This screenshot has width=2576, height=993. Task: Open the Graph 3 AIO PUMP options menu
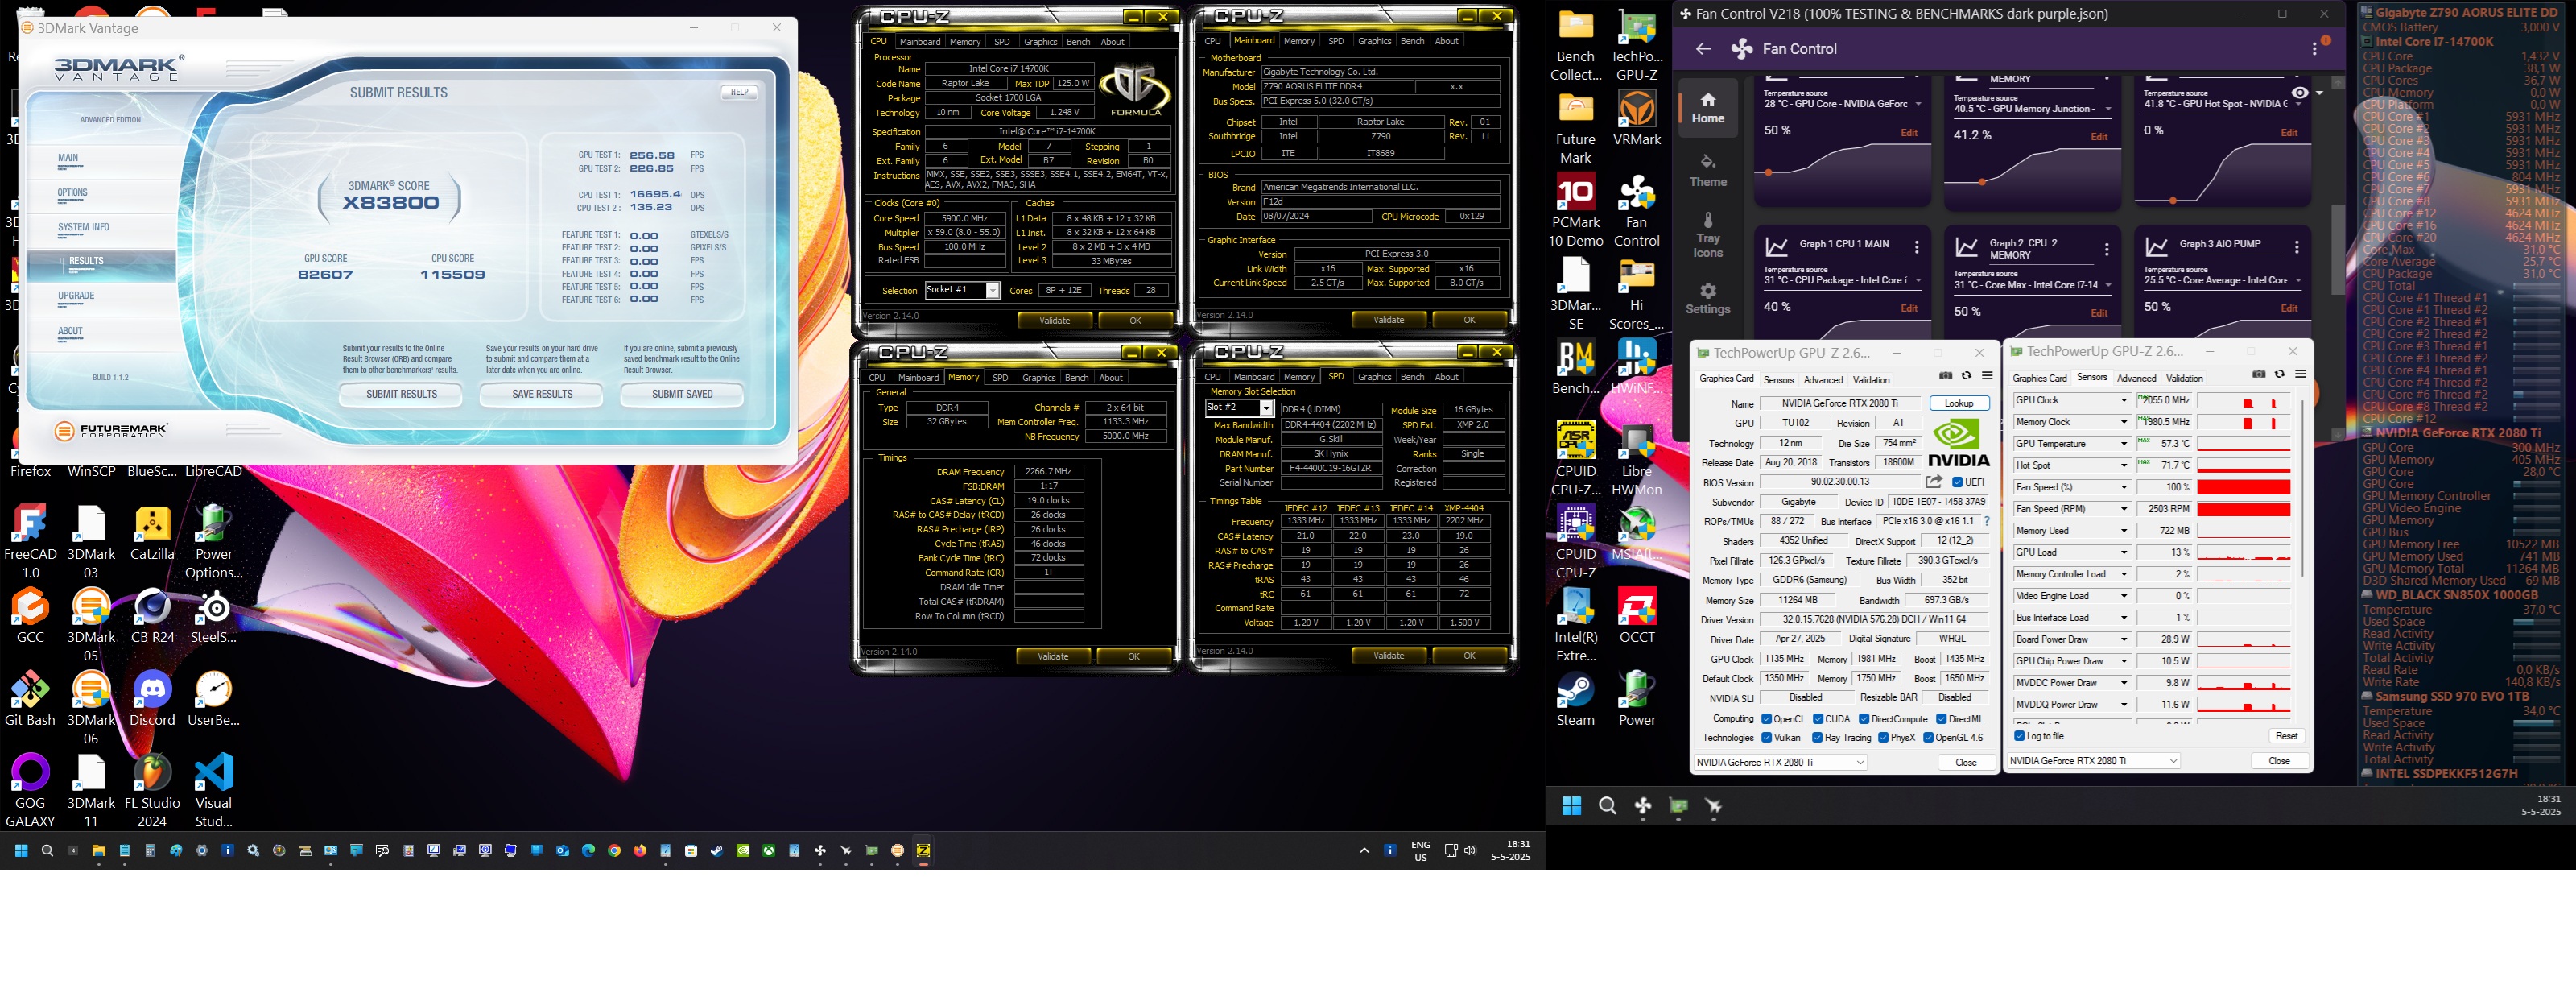(2296, 247)
